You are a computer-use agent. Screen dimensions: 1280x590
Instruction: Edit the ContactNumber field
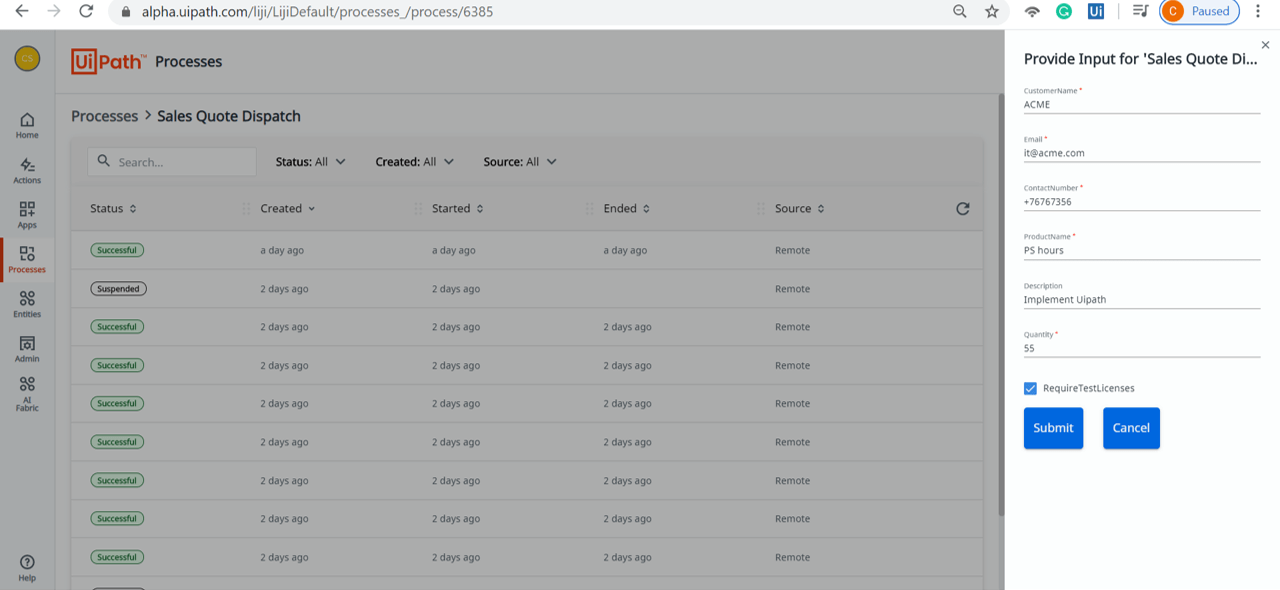1142,202
